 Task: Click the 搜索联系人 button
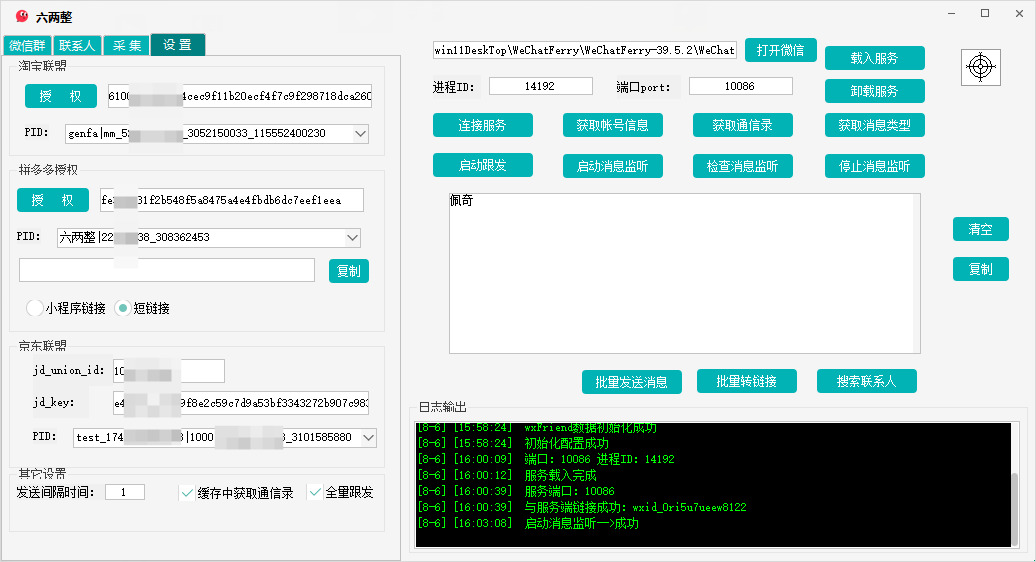pos(867,381)
